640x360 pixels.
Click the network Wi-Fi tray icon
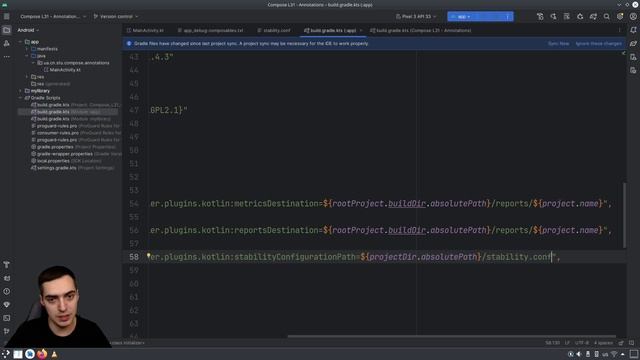pos(613,354)
